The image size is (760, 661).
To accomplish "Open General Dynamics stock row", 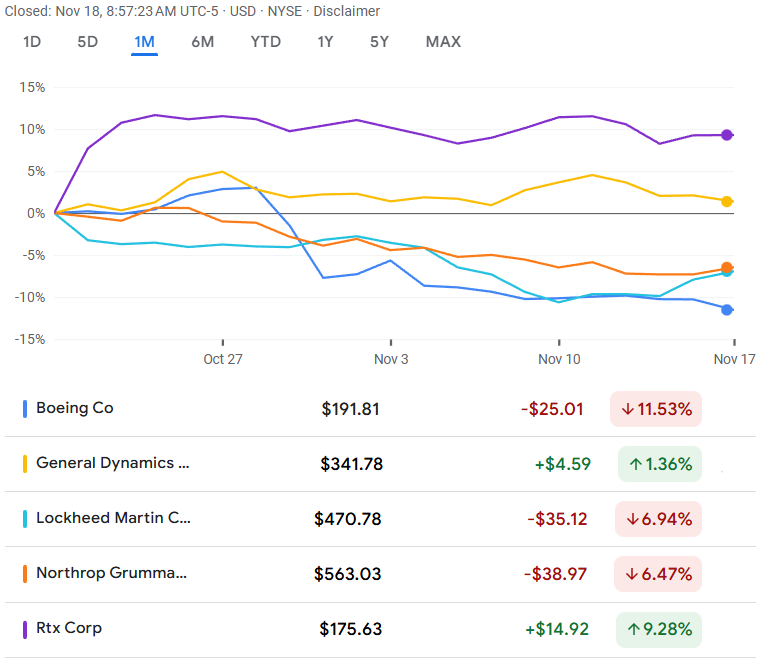I will [x=380, y=464].
